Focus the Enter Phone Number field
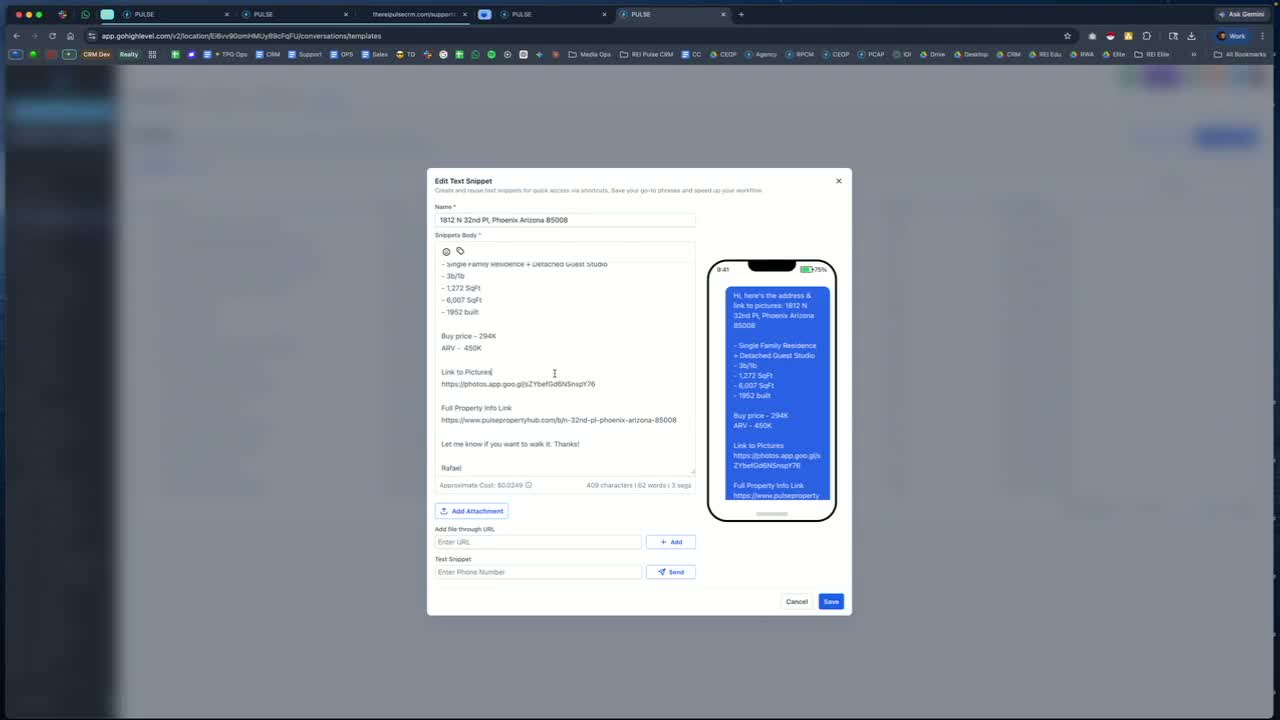The width and height of the screenshot is (1280, 720). pyautogui.click(x=538, y=572)
